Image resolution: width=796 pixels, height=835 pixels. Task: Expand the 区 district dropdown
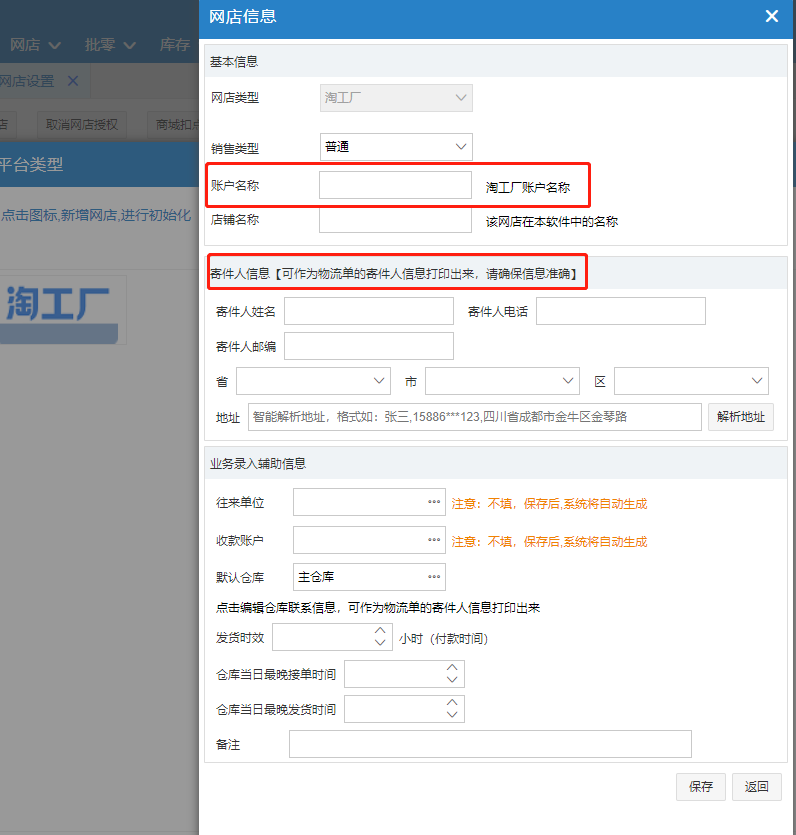pyautogui.click(x=691, y=381)
